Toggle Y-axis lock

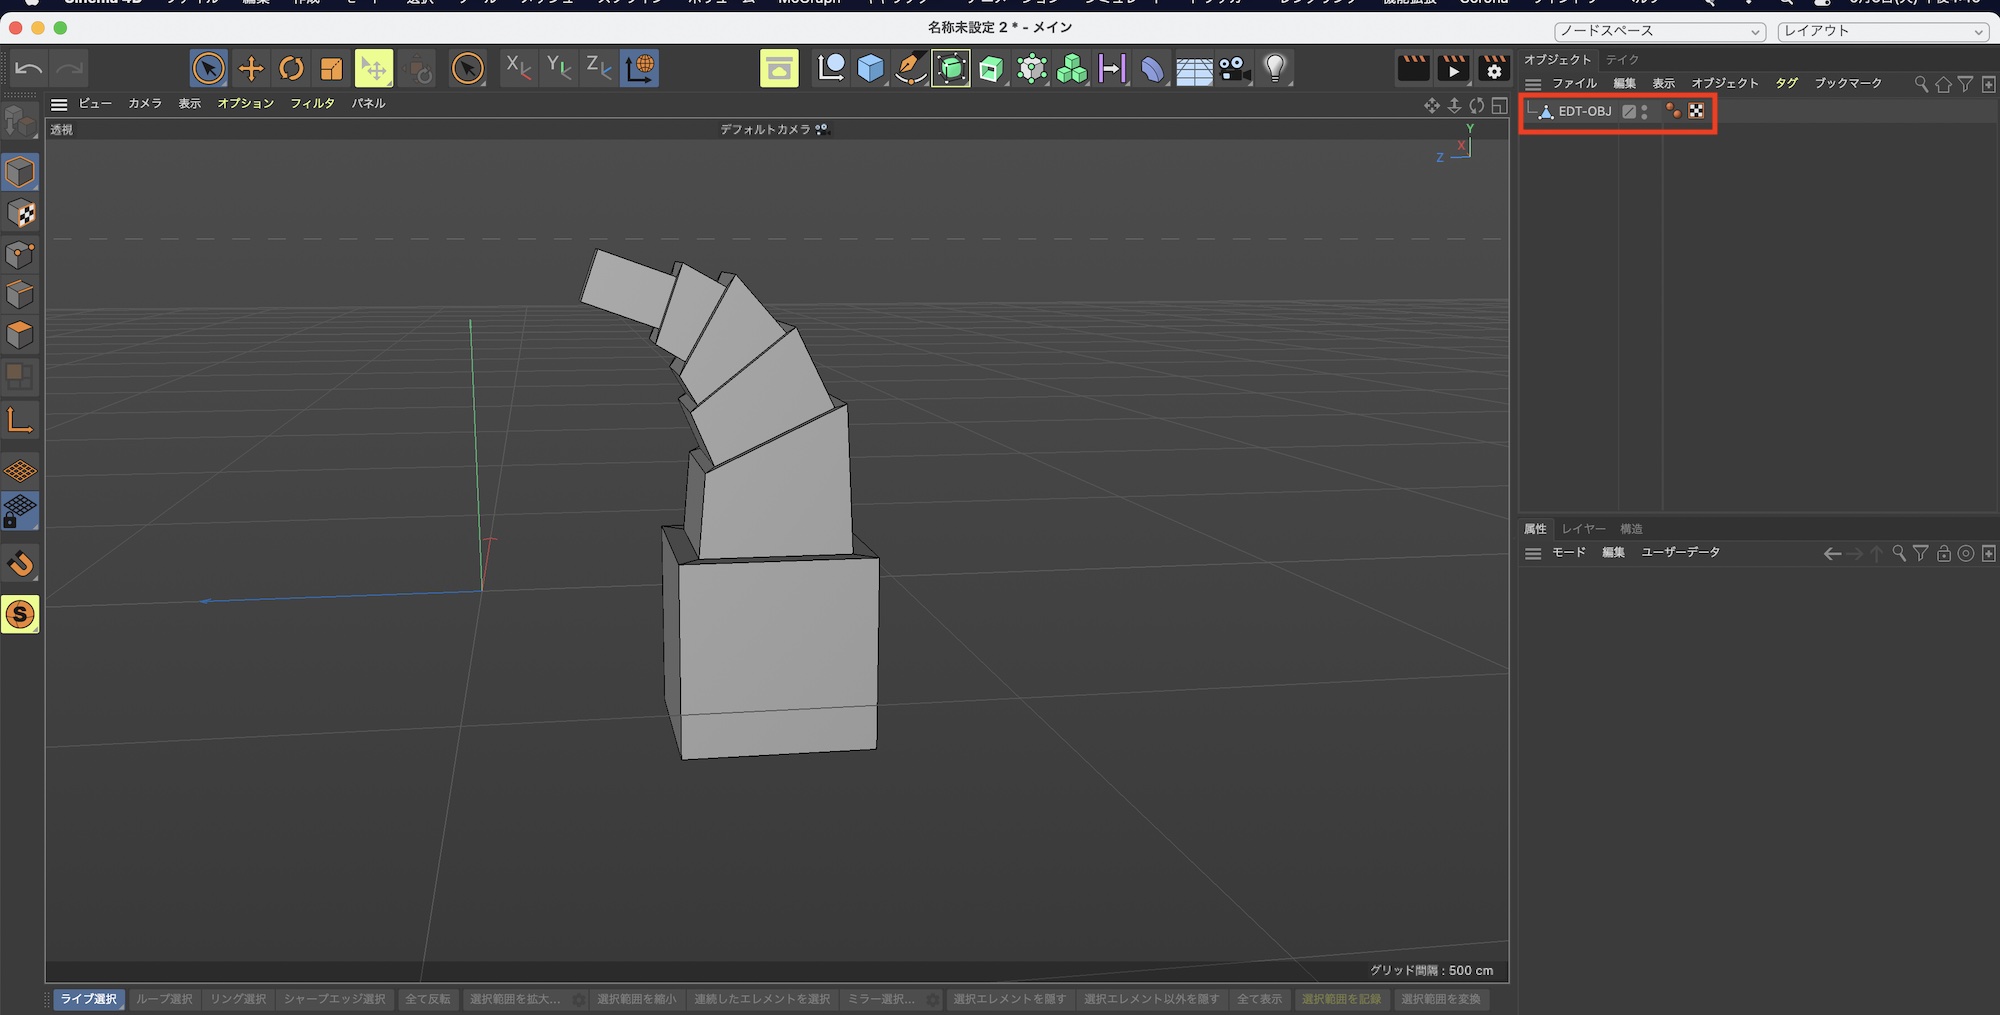(558, 68)
